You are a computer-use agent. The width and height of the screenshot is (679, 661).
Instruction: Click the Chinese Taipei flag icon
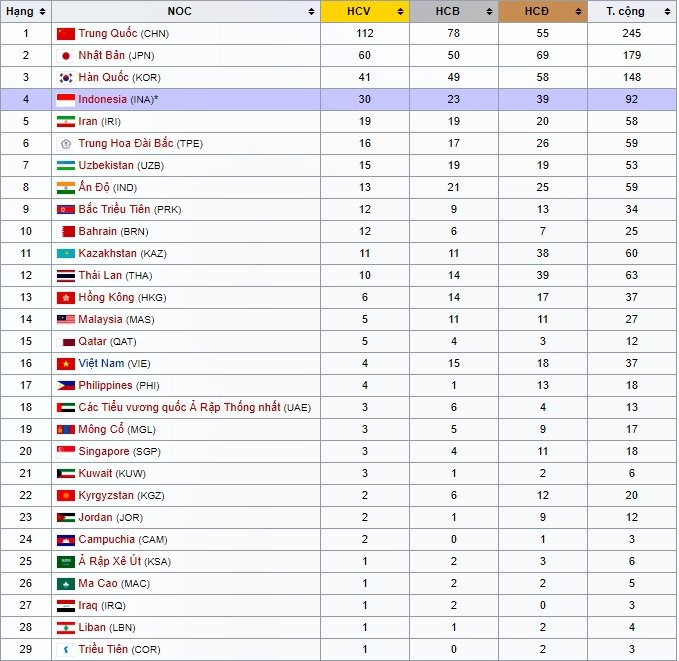point(66,144)
